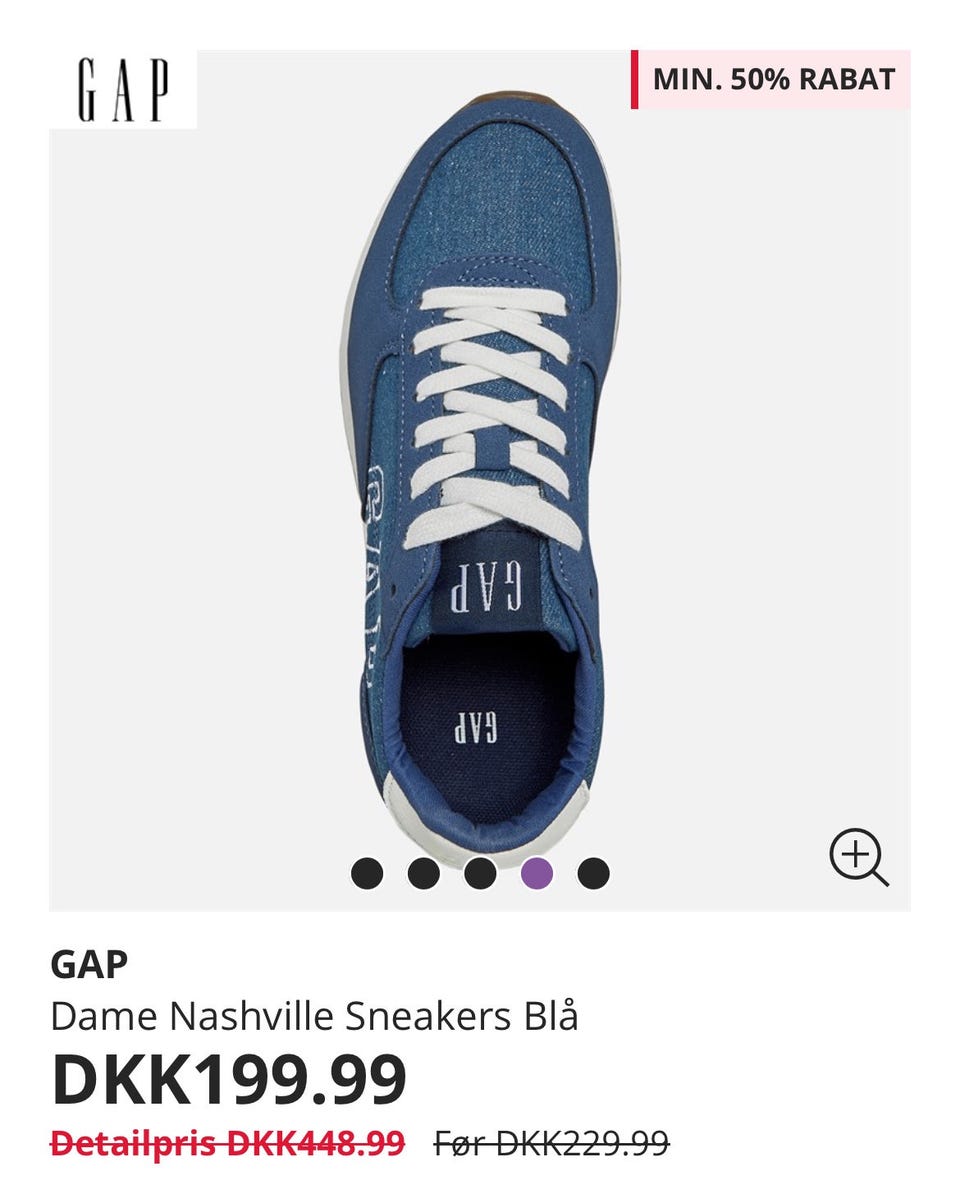Image resolution: width=960 pixels, height=1180 pixels.
Task: Select the fifth image carousel dot
Action: (594, 874)
